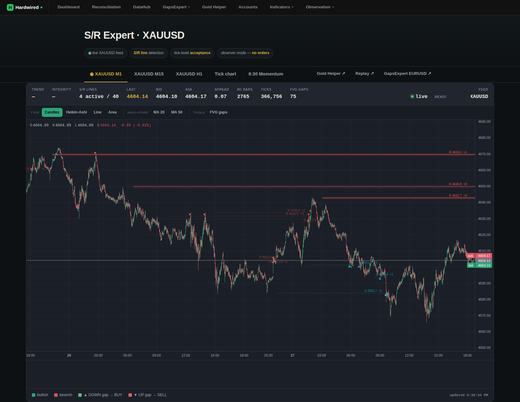520x402 pixels.
Task: Expand the Observation navigation dropdown
Action: (x=320, y=7)
